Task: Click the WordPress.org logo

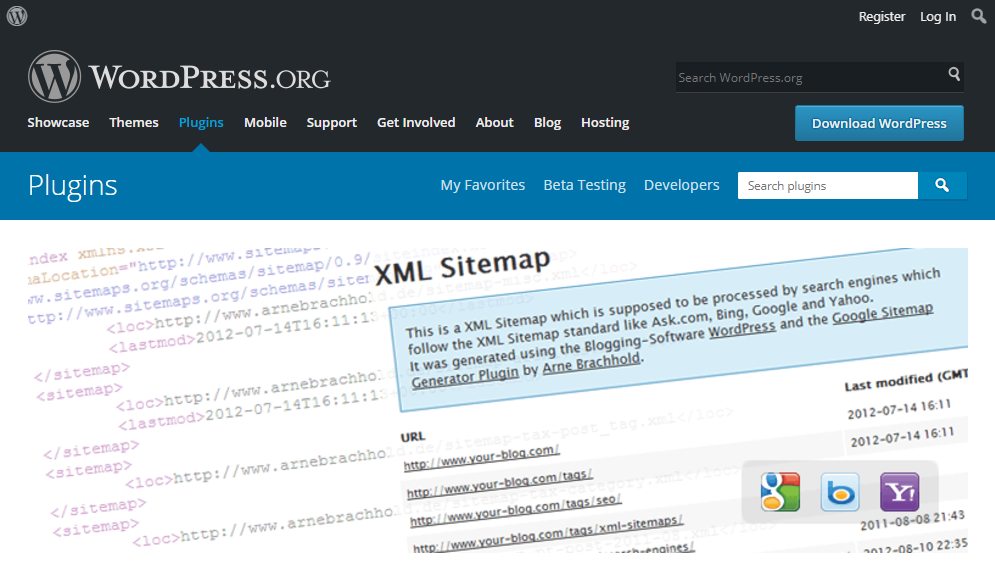Action: 179,77
